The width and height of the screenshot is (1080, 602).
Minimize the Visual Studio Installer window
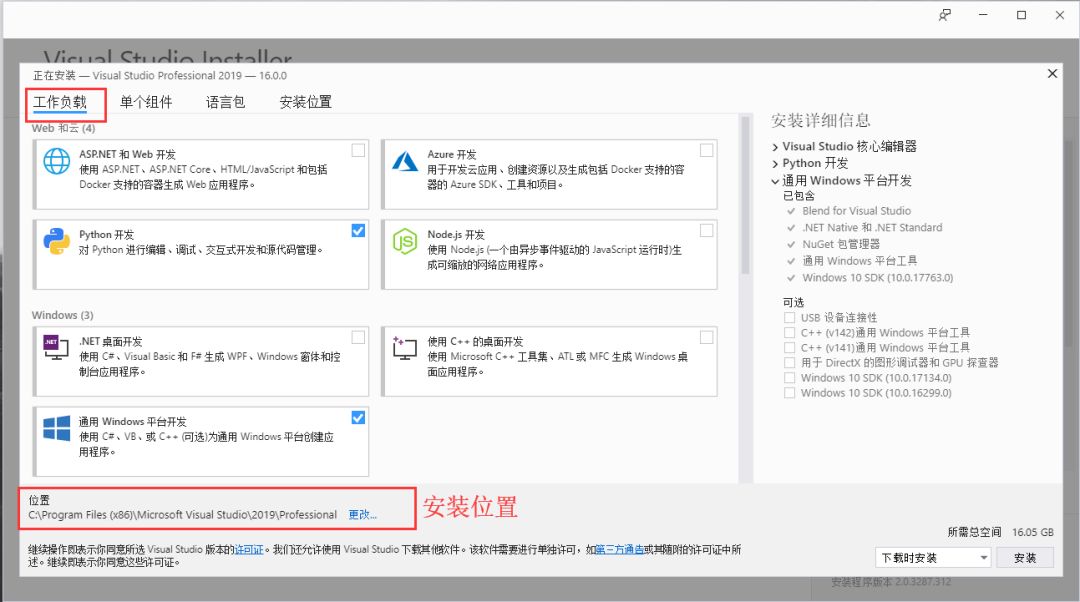tap(983, 15)
